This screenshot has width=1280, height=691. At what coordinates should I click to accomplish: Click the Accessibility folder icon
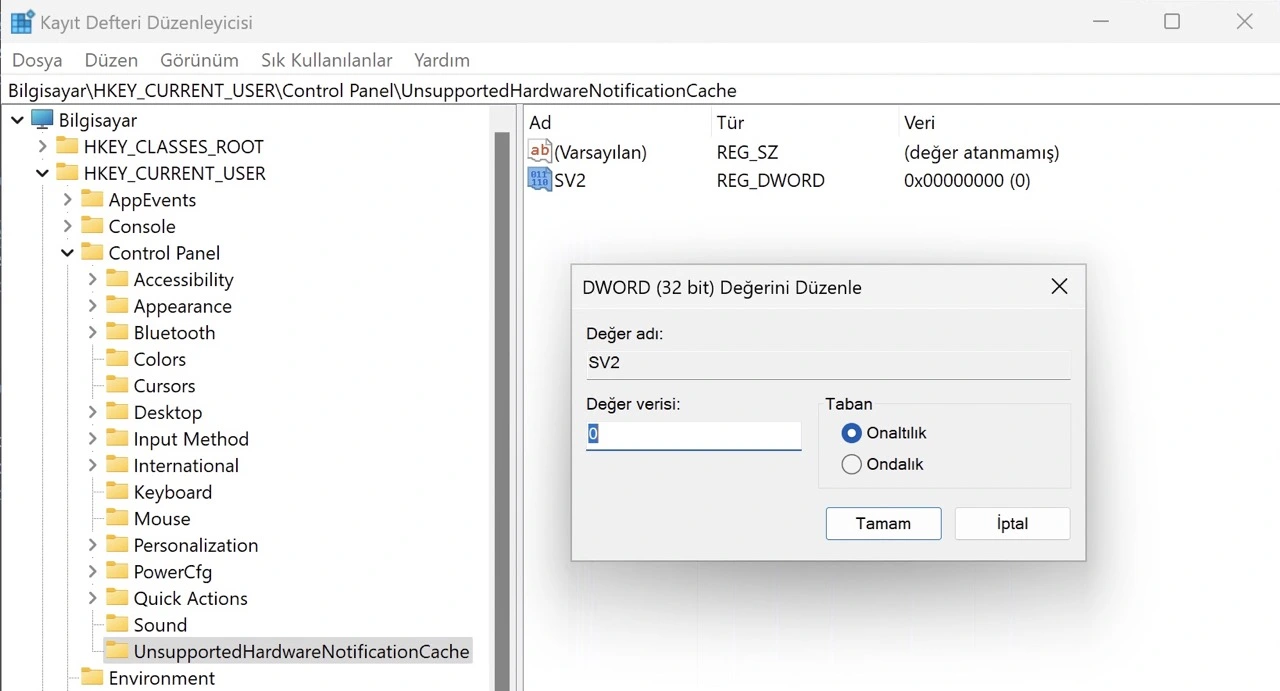click(x=117, y=280)
